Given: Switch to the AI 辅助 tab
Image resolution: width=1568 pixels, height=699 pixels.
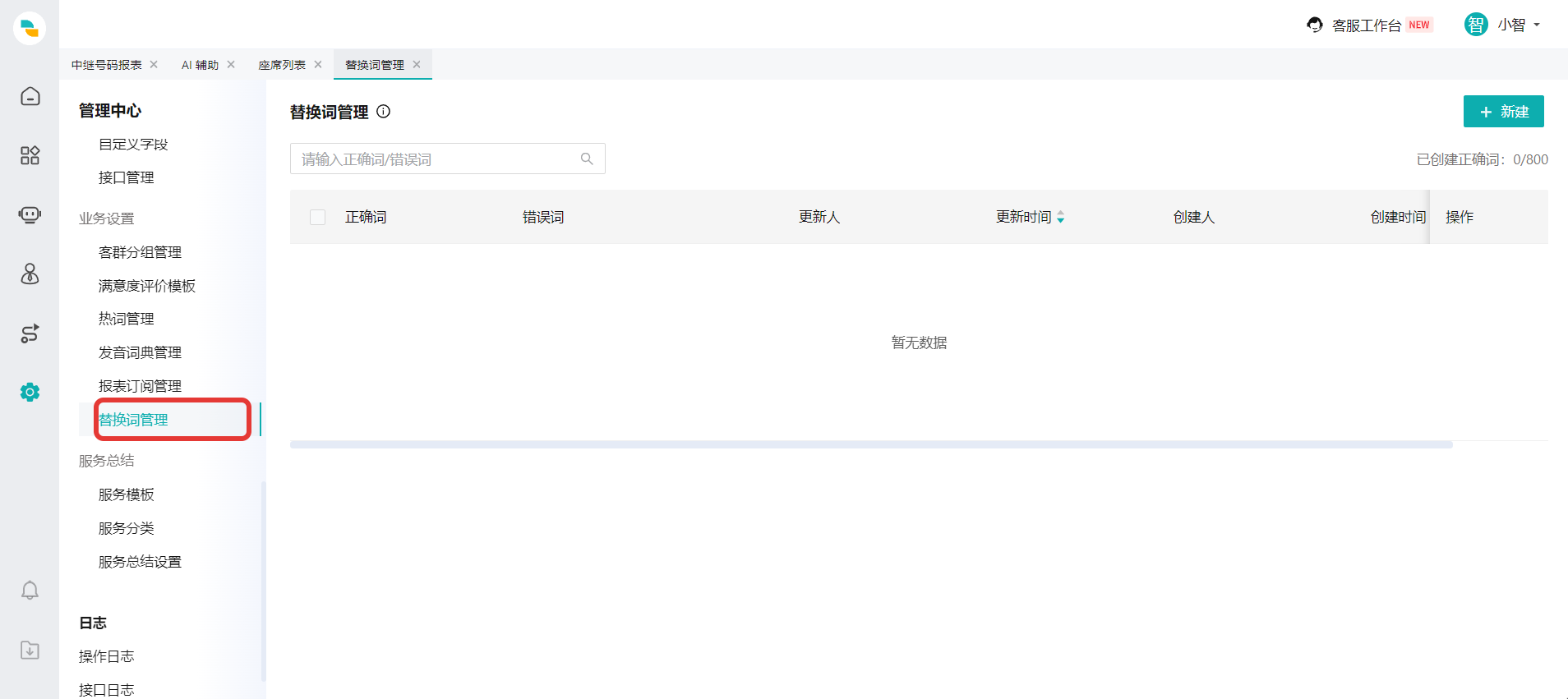Looking at the screenshot, I should [200, 64].
